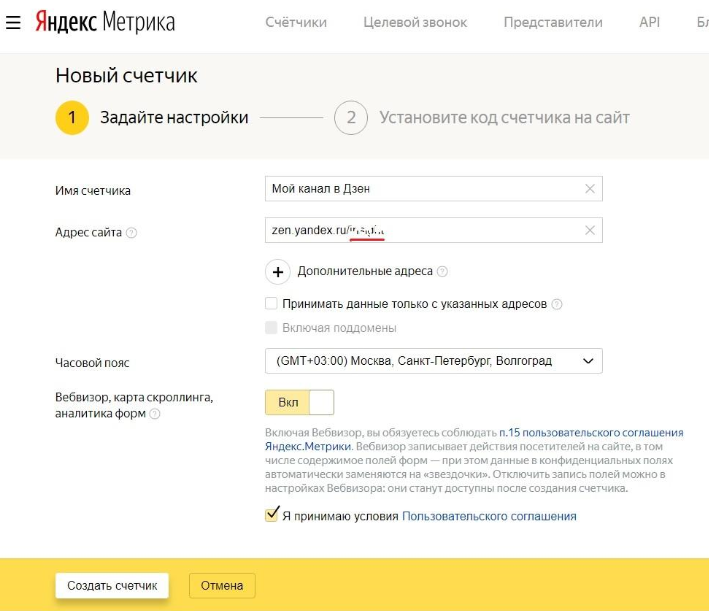This screenshot has width=709, height=611.
Task: Clear the Имя счетчика field with X
Action: [590, 189]
